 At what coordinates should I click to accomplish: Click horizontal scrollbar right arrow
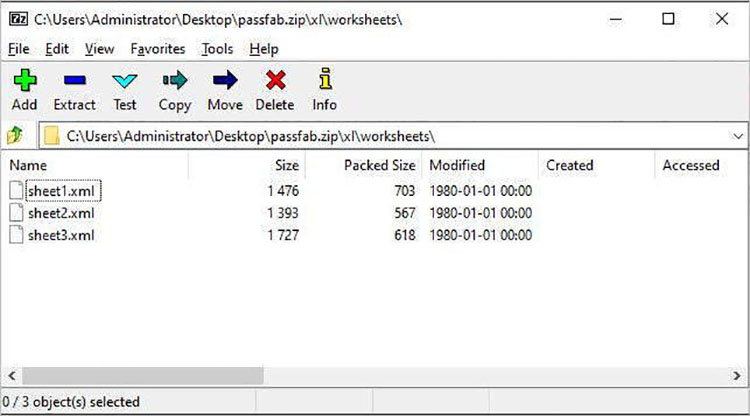(737, 376)
